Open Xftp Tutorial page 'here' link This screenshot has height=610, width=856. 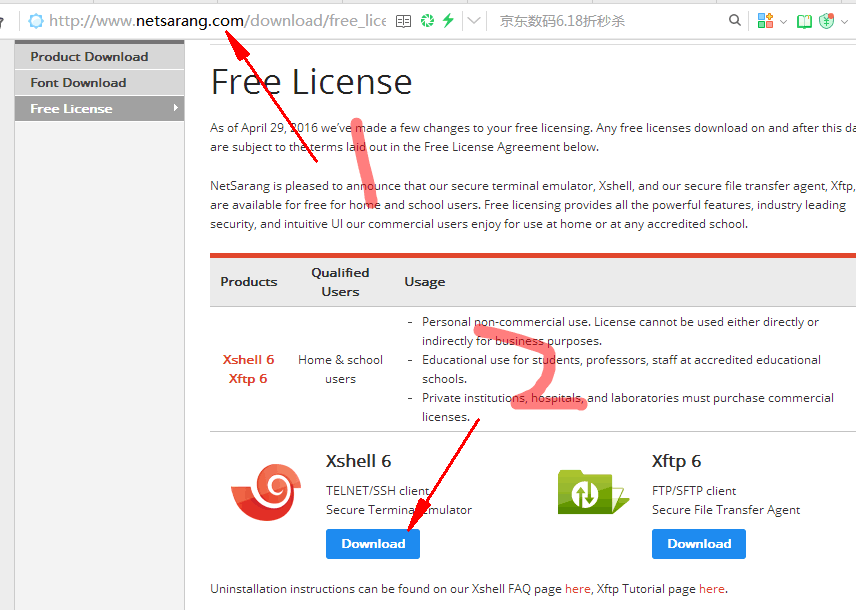pos(712,589)
